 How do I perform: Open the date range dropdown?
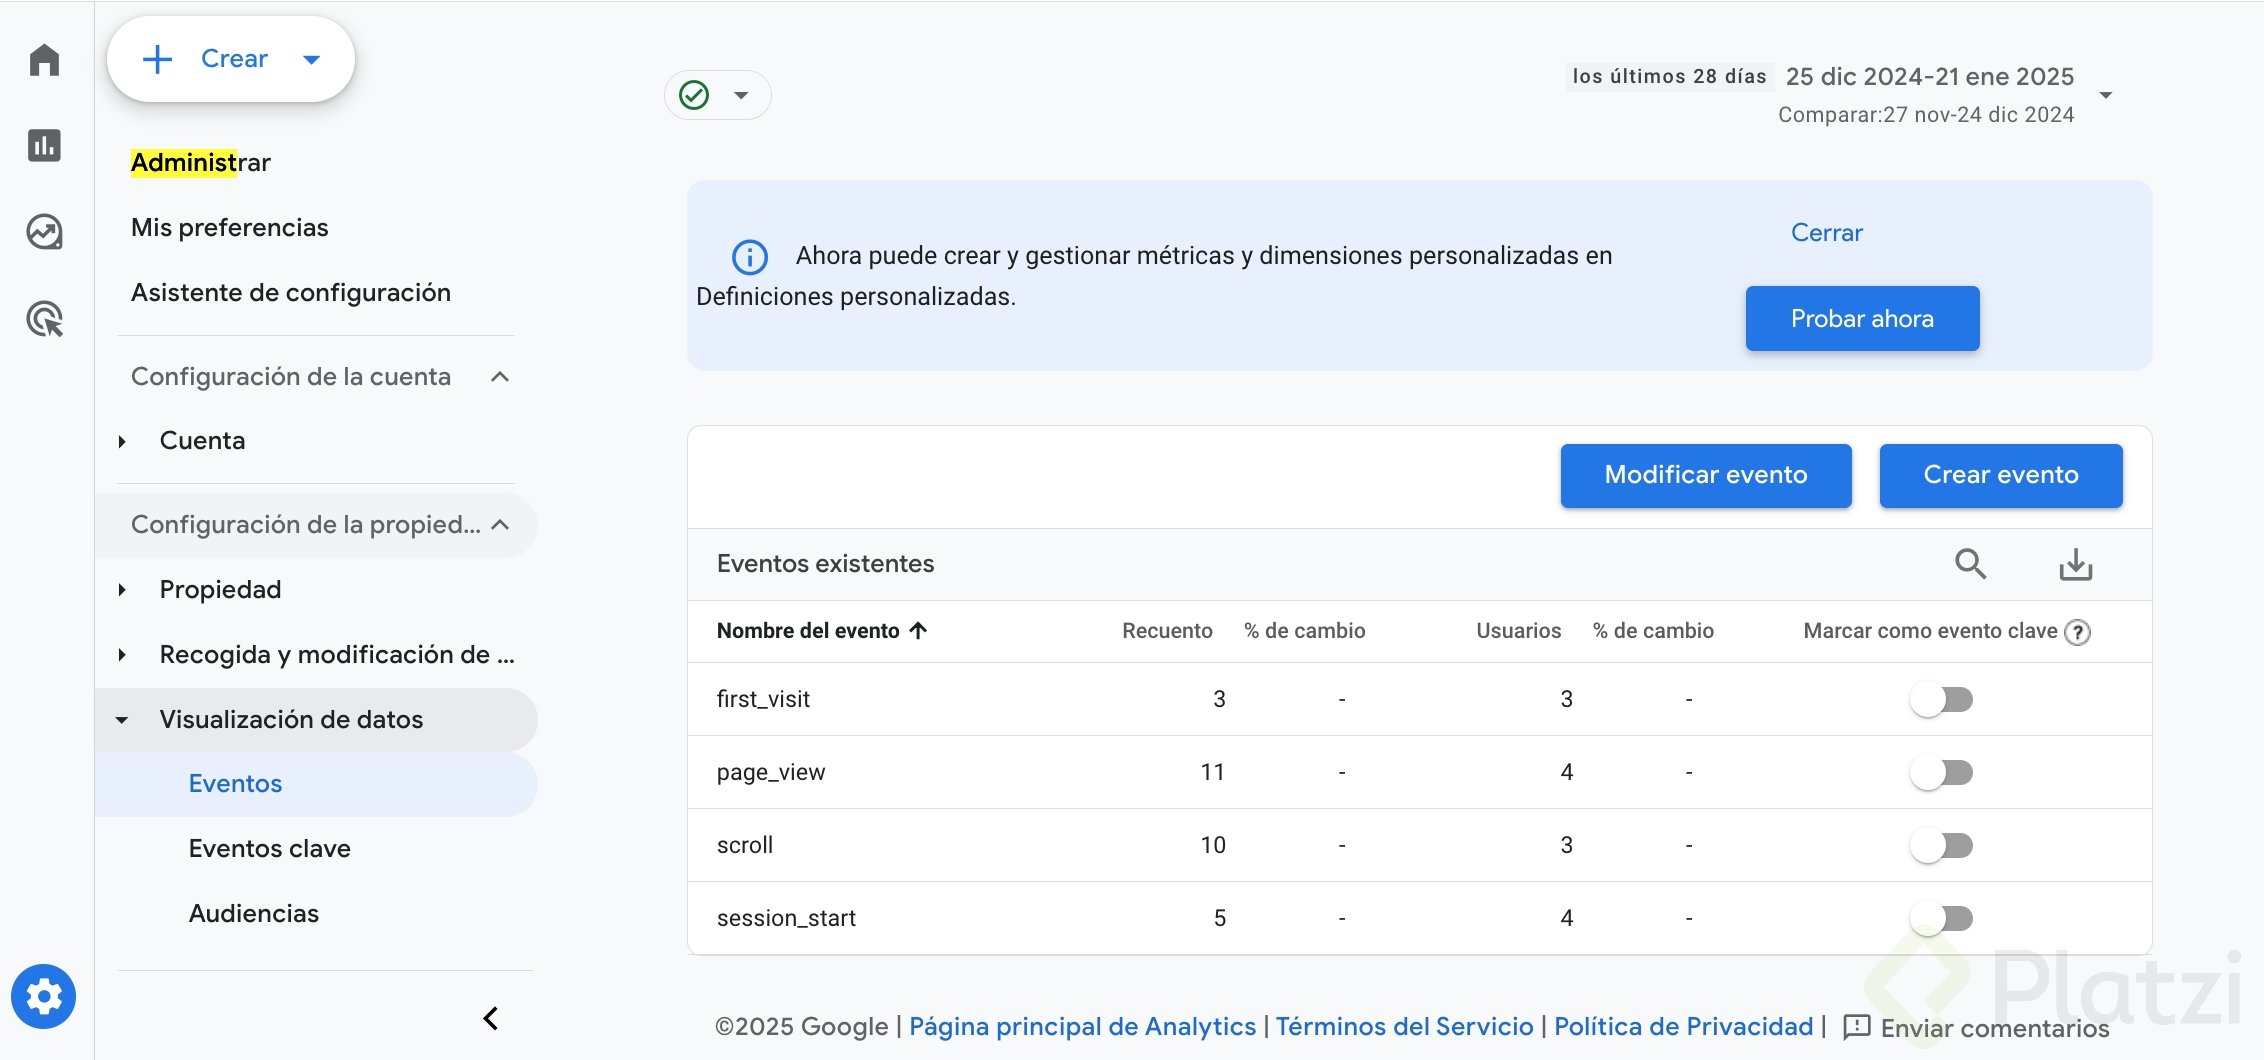[2106, 95]
